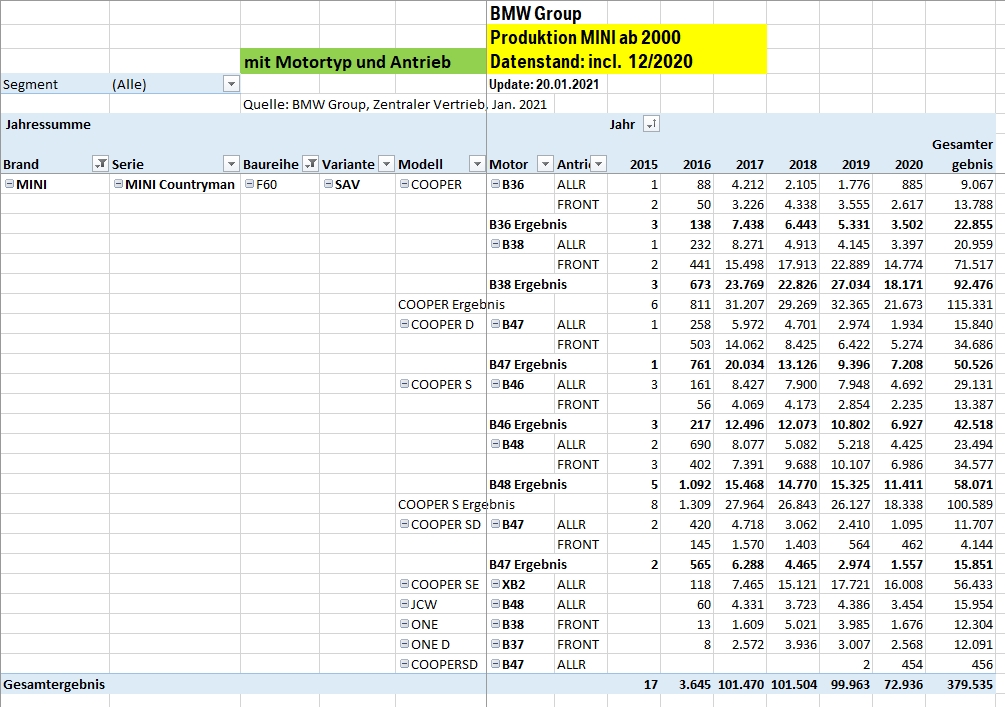Viewport: 1005px width, 707px height.
Task: Collapse the B36 motor group
Action: coord(495,184)
